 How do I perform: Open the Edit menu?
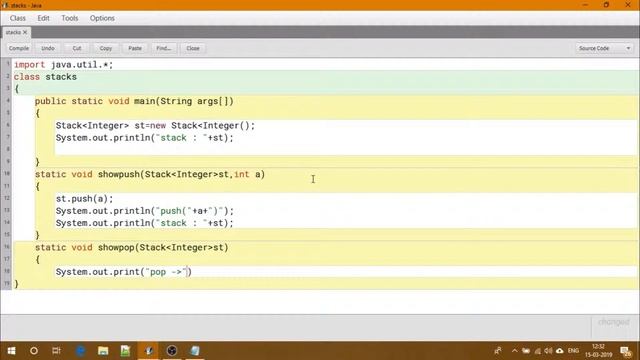click(x=43, y=18)
